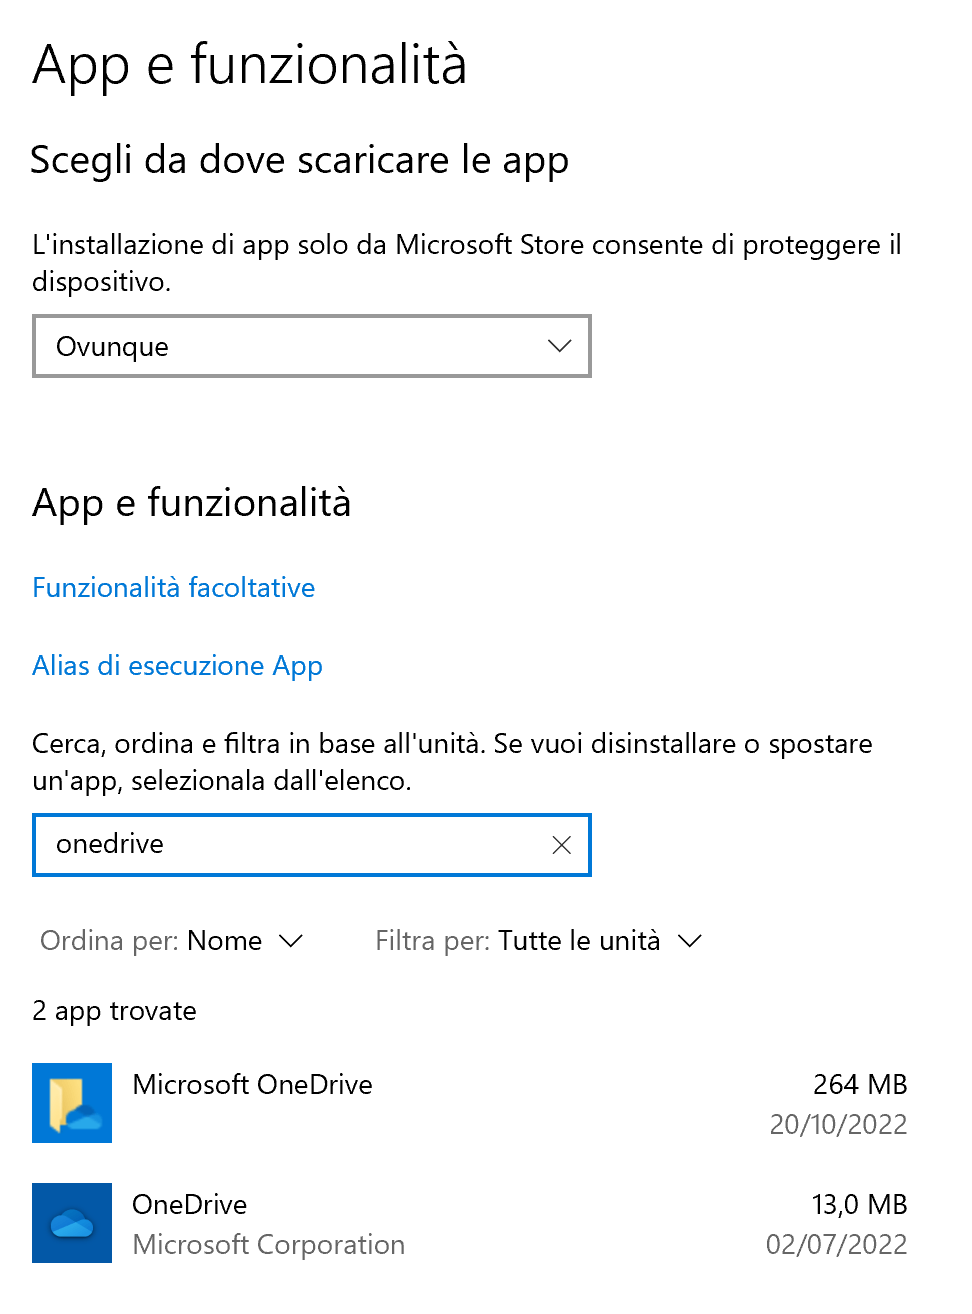This screenshot has width=972, height=1314.
Task: Open the Ovunque download source combo box
Action: (312, 346)
